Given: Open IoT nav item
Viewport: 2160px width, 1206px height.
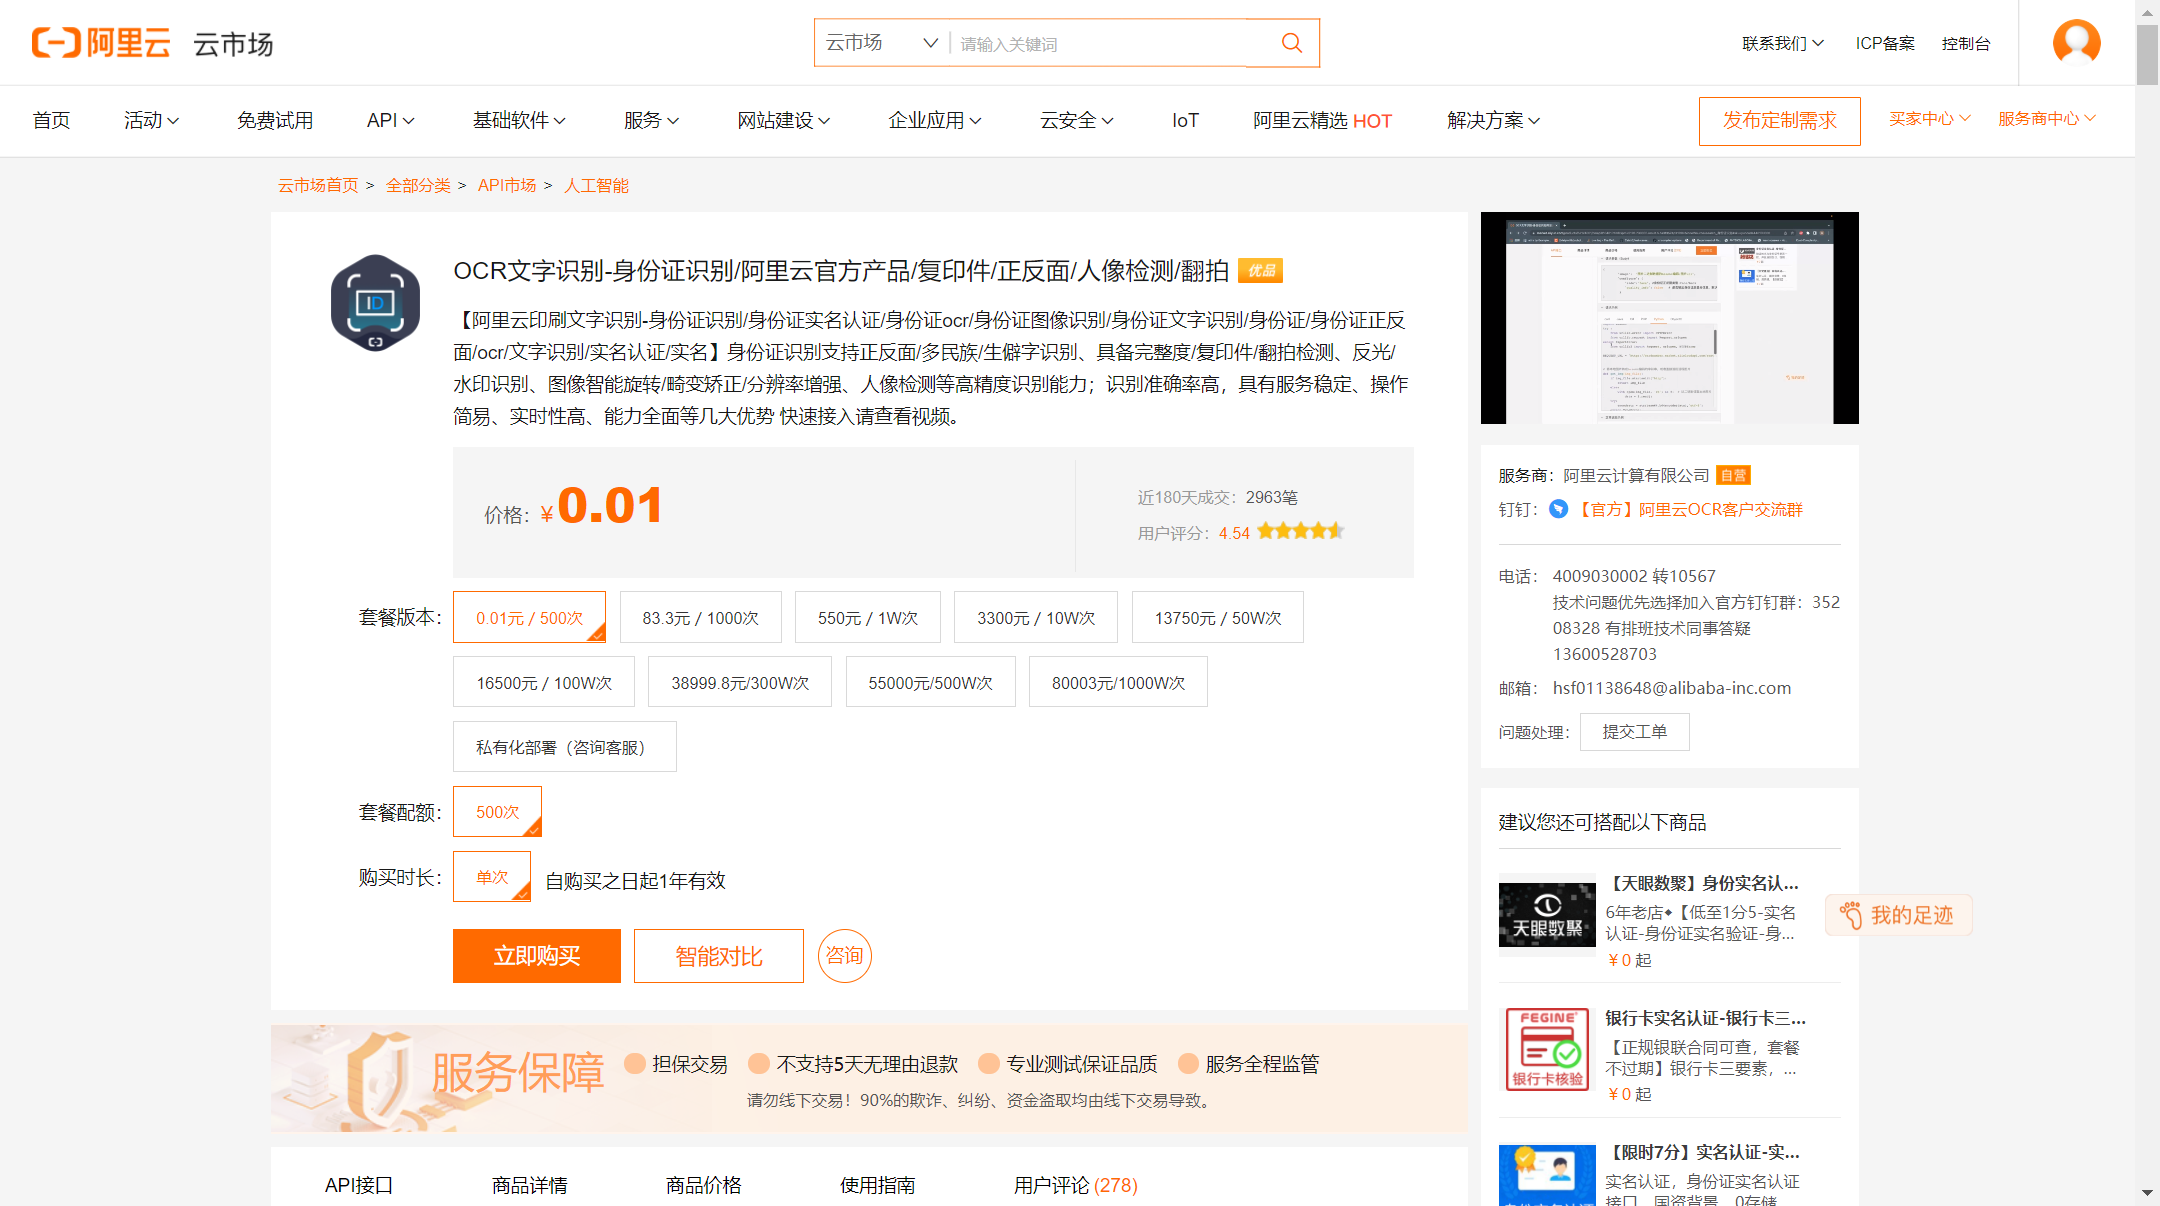Looking at the screenshot, I should click(1185, 120).
